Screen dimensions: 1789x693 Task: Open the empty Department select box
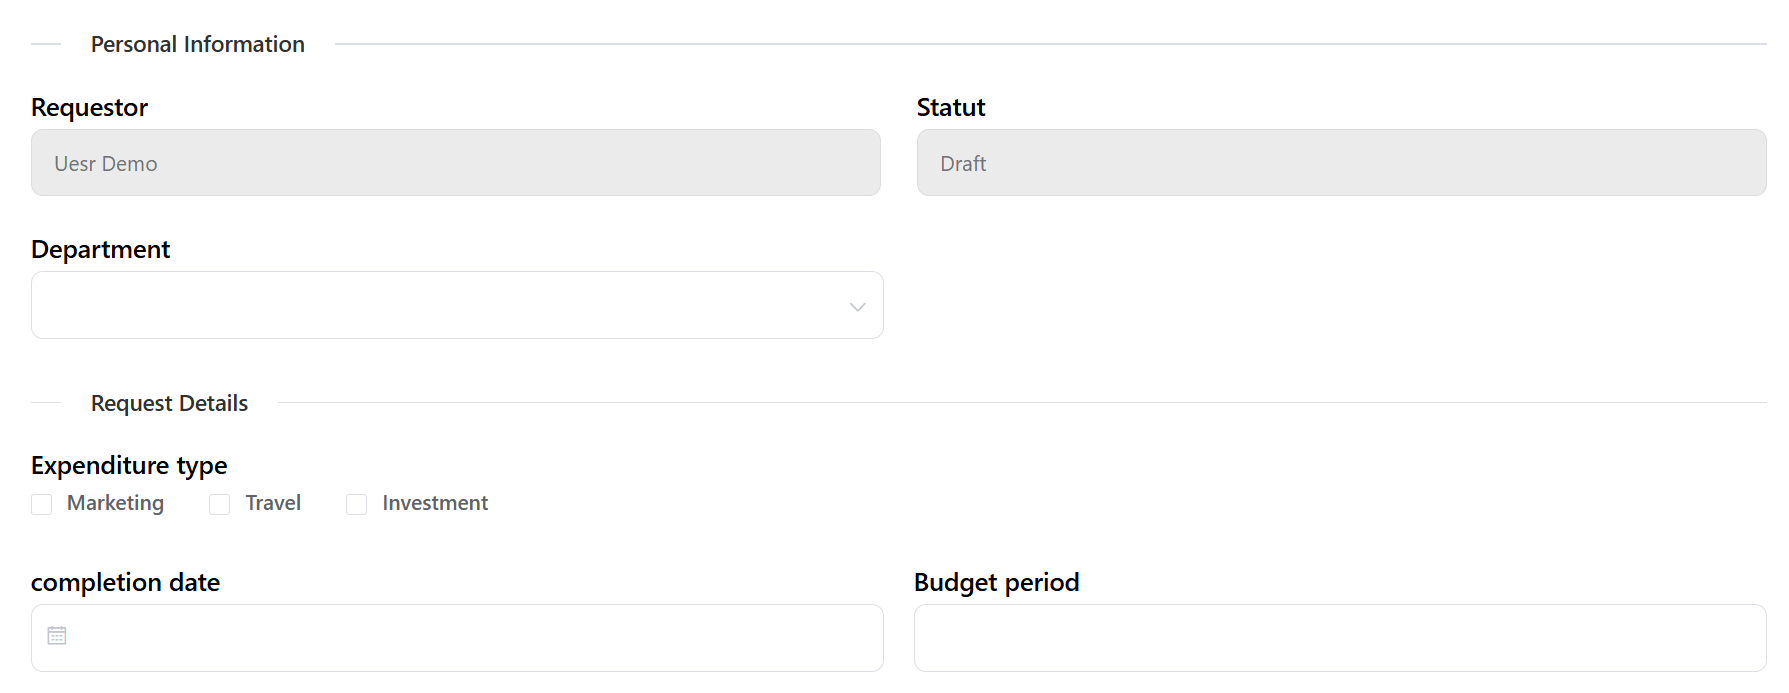457,305
